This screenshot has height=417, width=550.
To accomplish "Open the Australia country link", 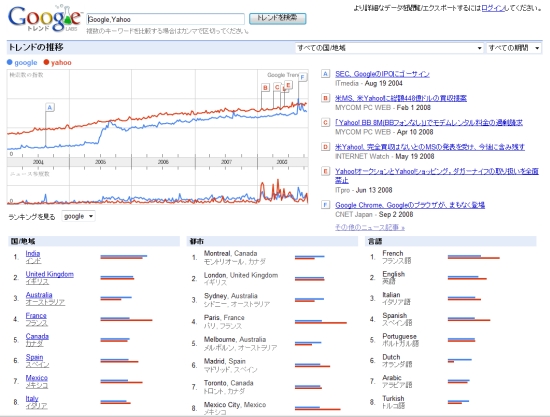I will click(x=39, y=295).
